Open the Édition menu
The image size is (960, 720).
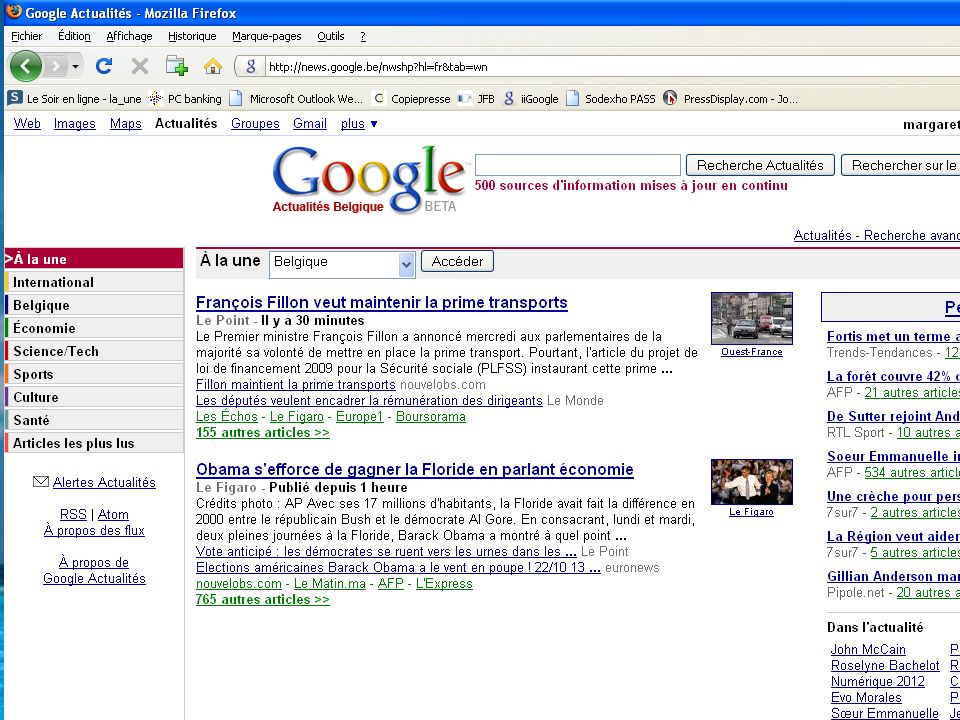[74, 36]
